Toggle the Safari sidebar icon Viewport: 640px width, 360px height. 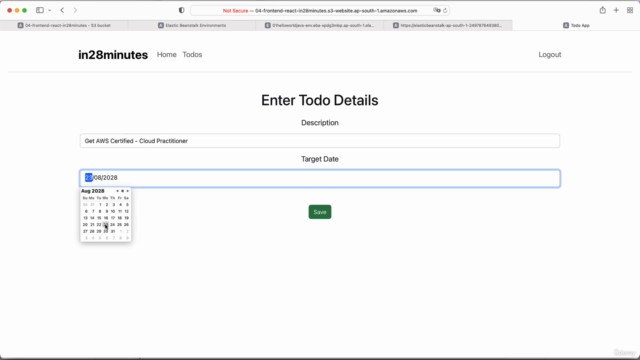[x=40, y=10]
